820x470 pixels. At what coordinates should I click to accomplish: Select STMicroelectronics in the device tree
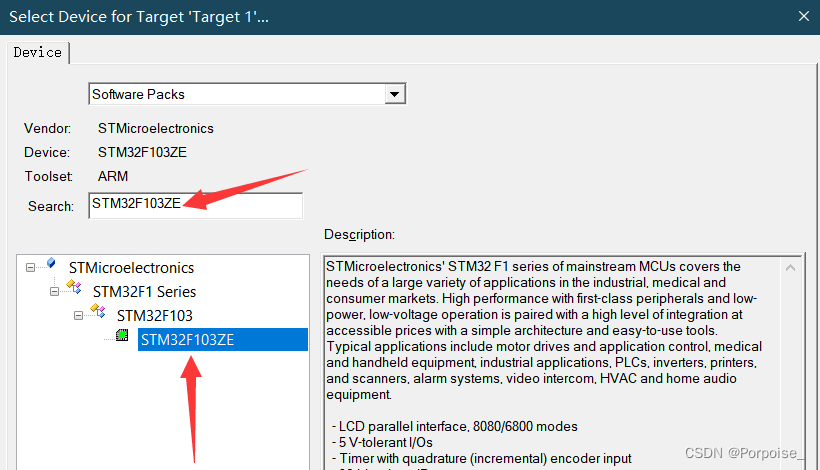pos(131,268)
